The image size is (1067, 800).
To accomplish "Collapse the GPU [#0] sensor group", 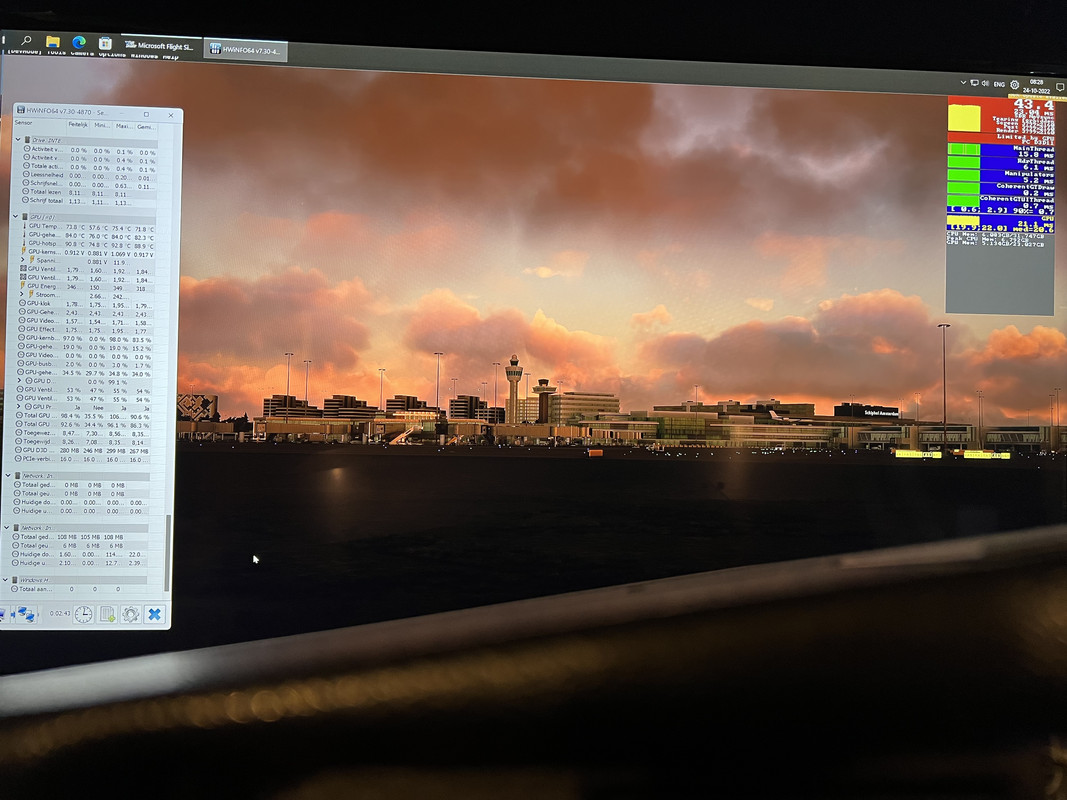I will point(16,217).
